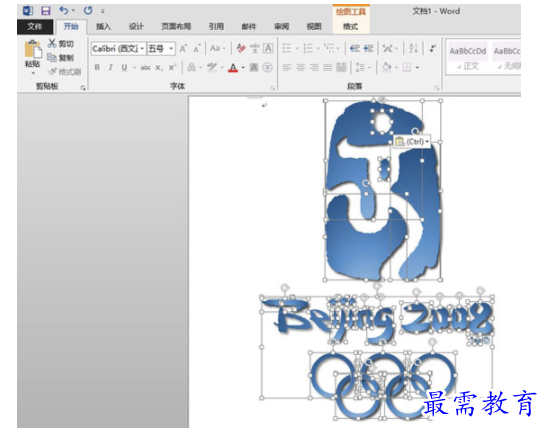Click the 剪切 (Cut) button
The image size is (545, 435).
coord(61,43)
